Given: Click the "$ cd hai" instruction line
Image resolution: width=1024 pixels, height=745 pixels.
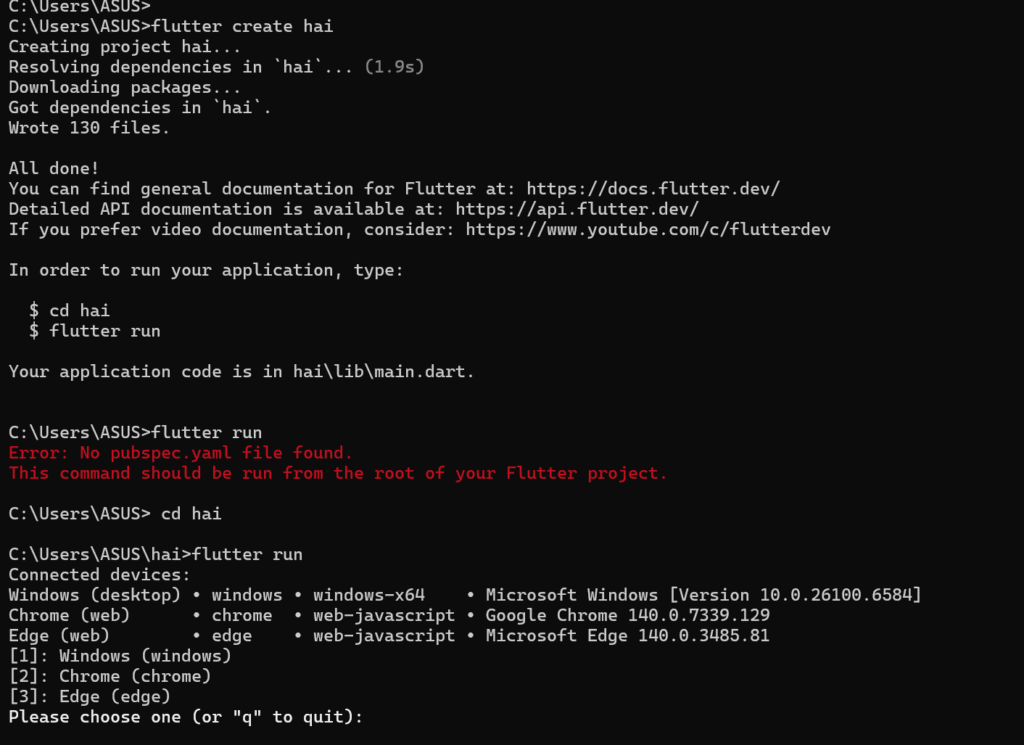Looking at the screenshot, I should click(70, 311).
